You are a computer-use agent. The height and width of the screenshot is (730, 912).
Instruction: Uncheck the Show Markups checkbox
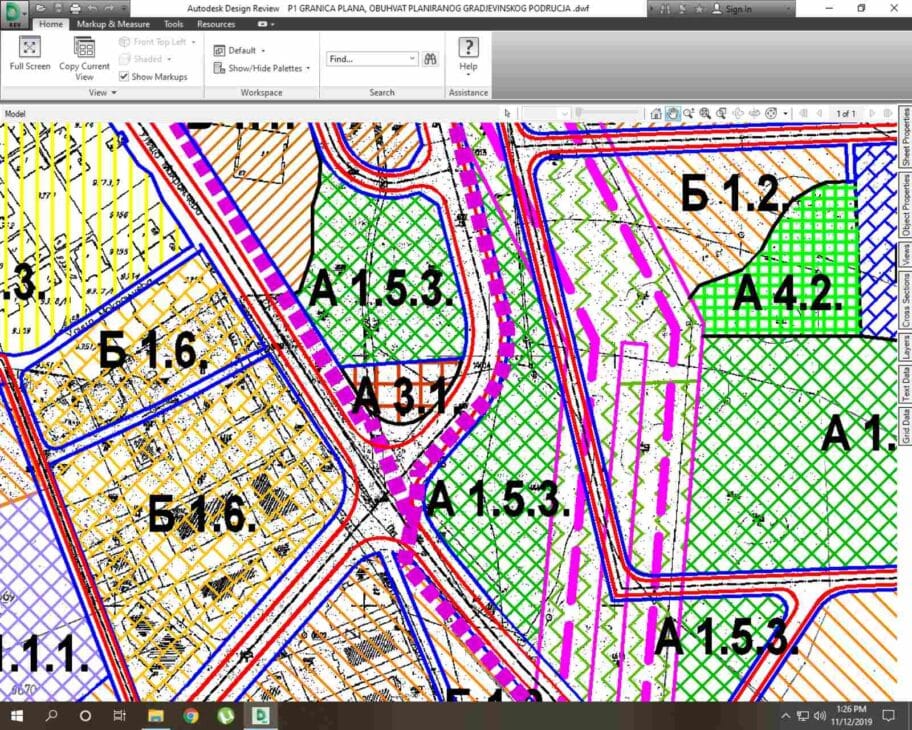point(124,77)
